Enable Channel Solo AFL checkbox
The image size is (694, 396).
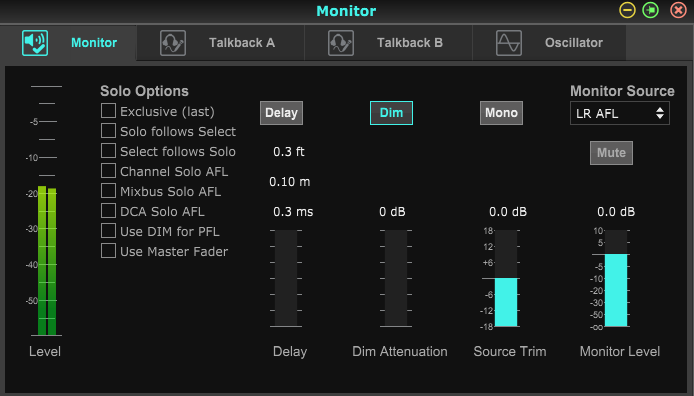108,170
